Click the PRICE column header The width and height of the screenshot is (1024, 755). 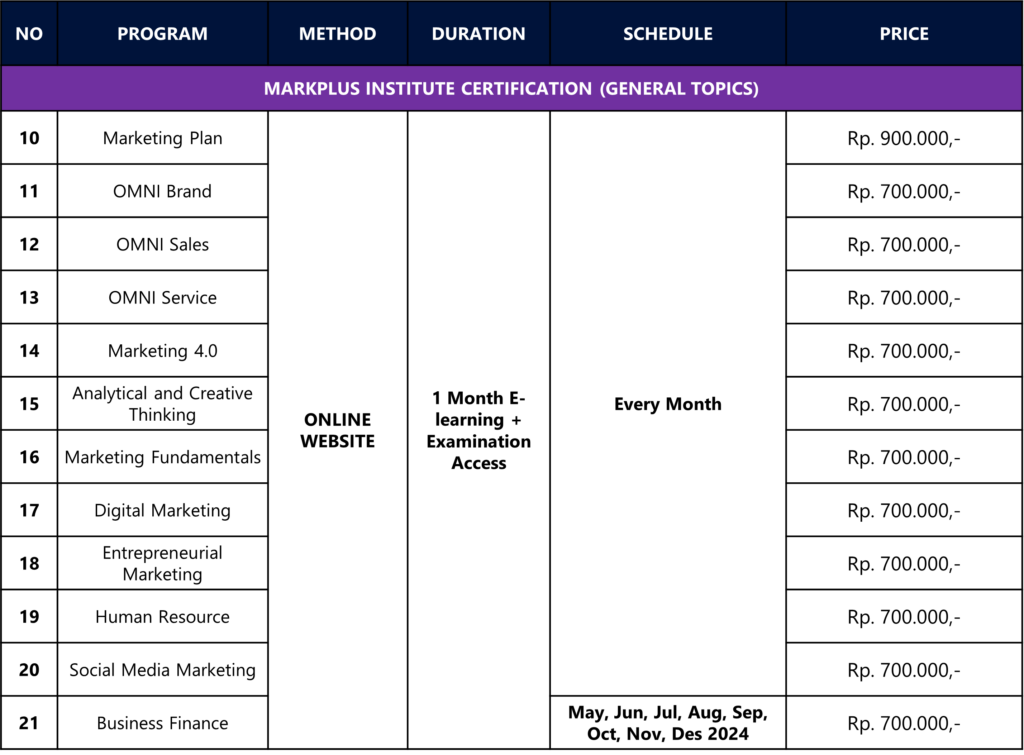pos(904,34)
